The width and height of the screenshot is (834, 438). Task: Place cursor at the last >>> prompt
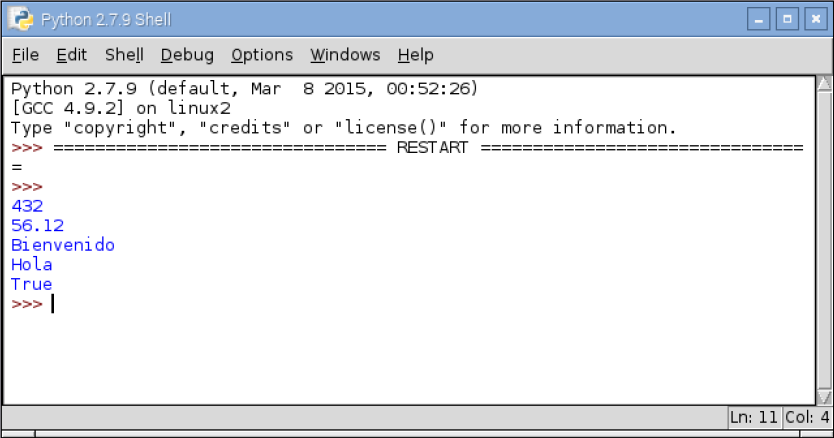[53, 304]
